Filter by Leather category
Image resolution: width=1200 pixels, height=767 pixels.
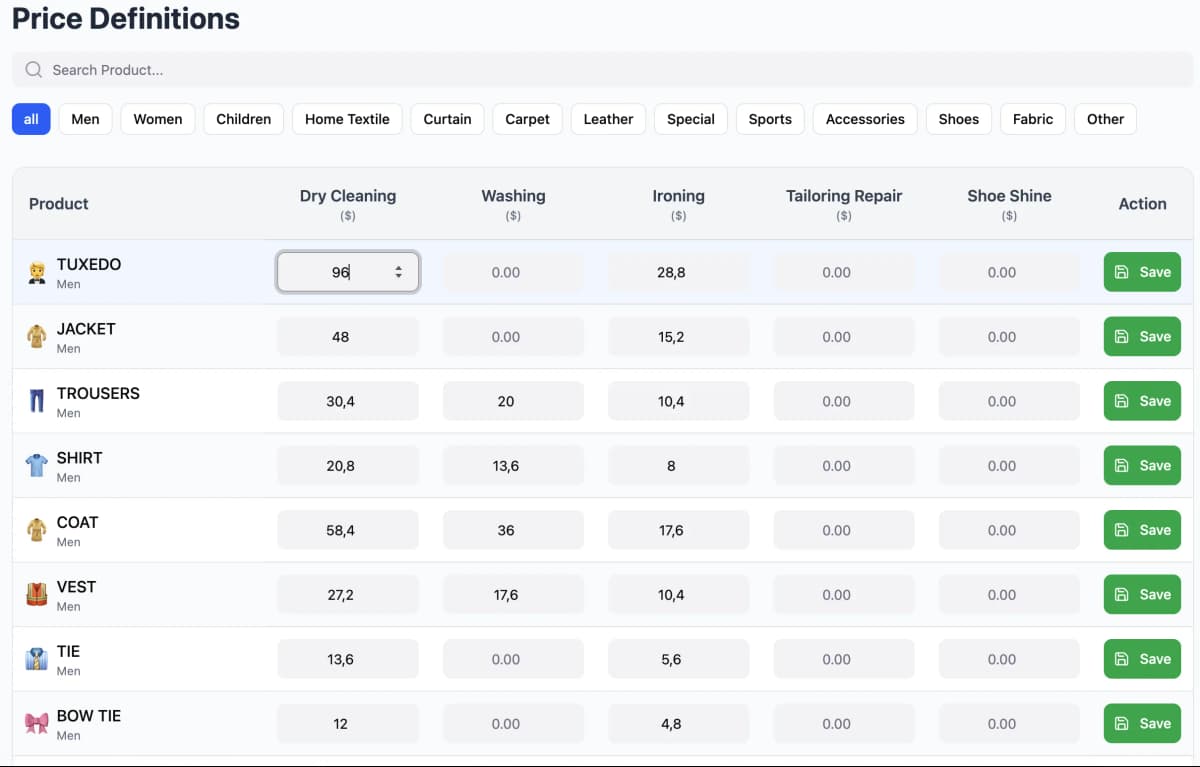coord(609,119)
